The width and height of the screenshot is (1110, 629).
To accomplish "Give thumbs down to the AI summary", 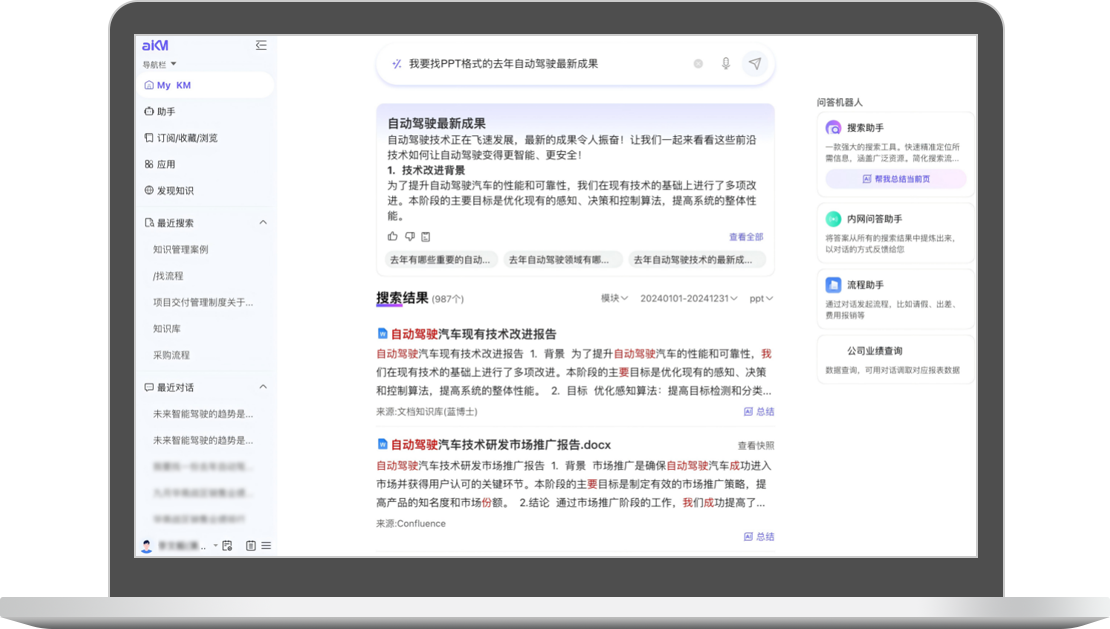I will pos(409,237).
